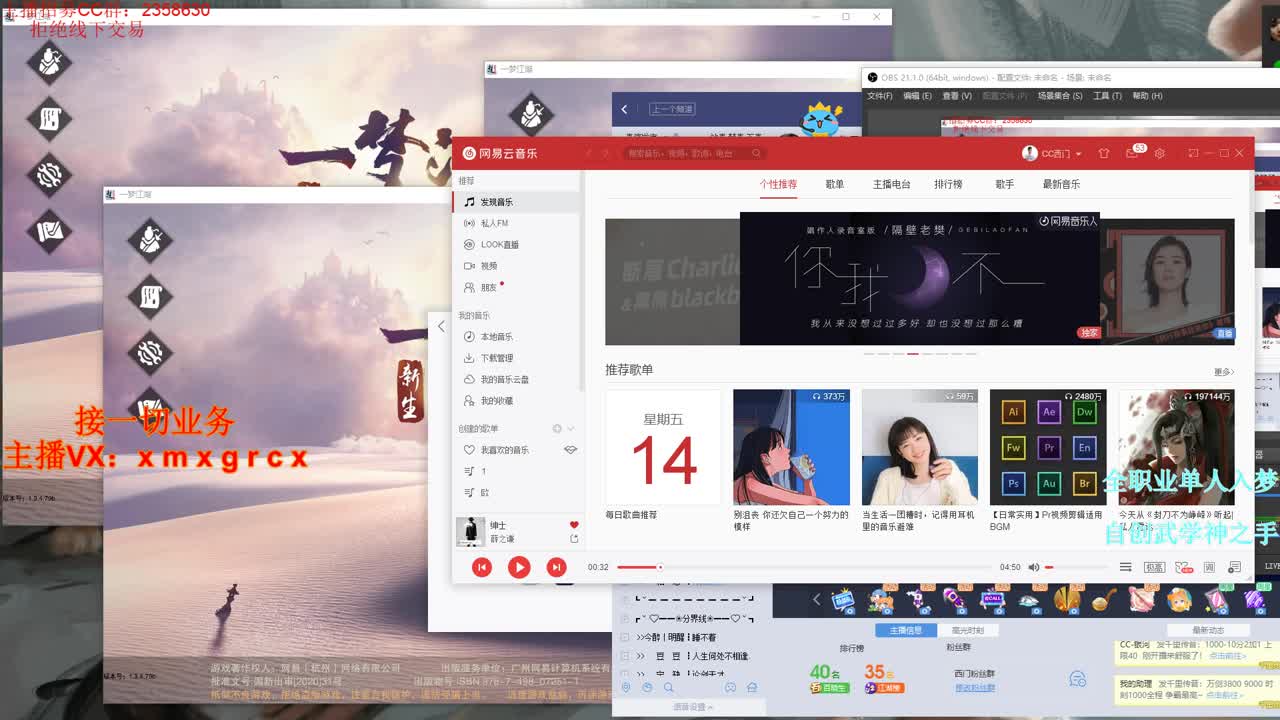Click the 修改粉丝群 link

tap(975, 688)
